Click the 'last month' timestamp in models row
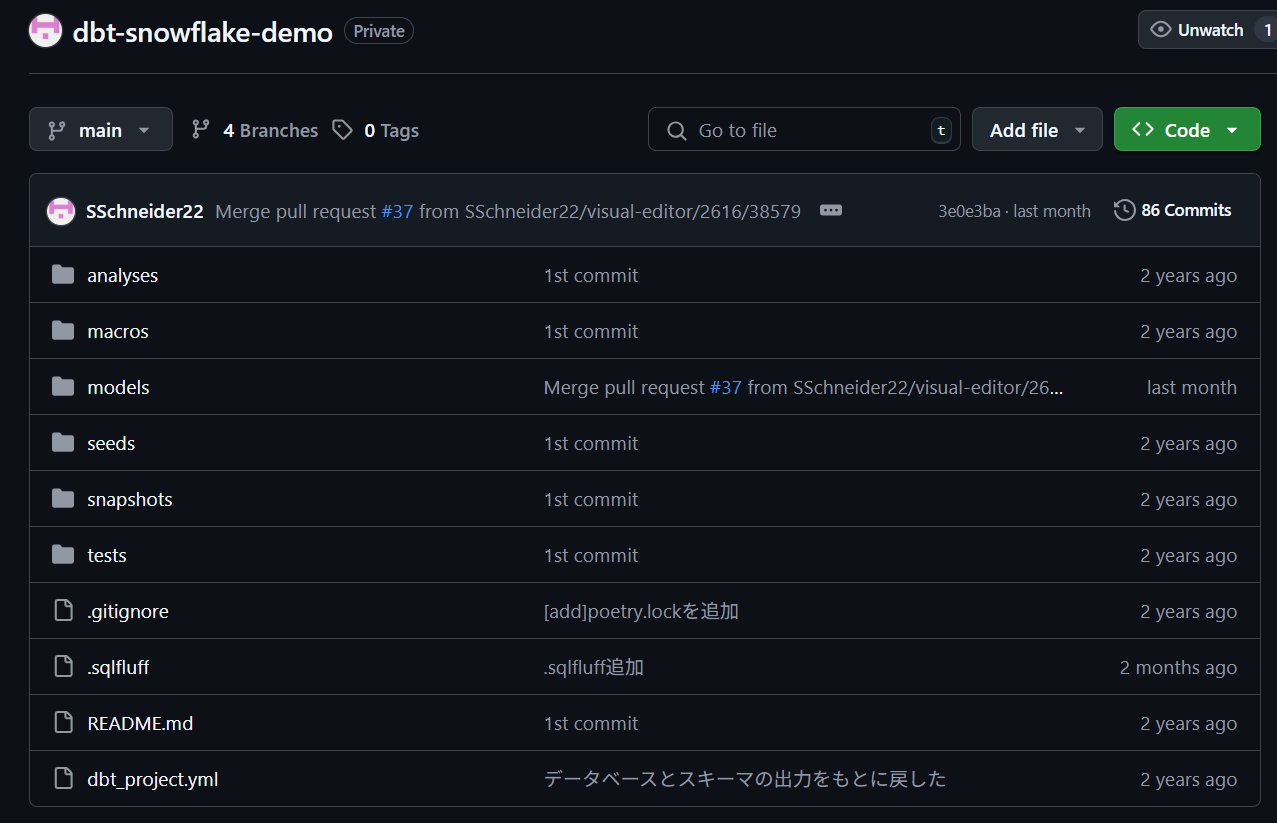The image size is (1277, 823). [1192, 388]
